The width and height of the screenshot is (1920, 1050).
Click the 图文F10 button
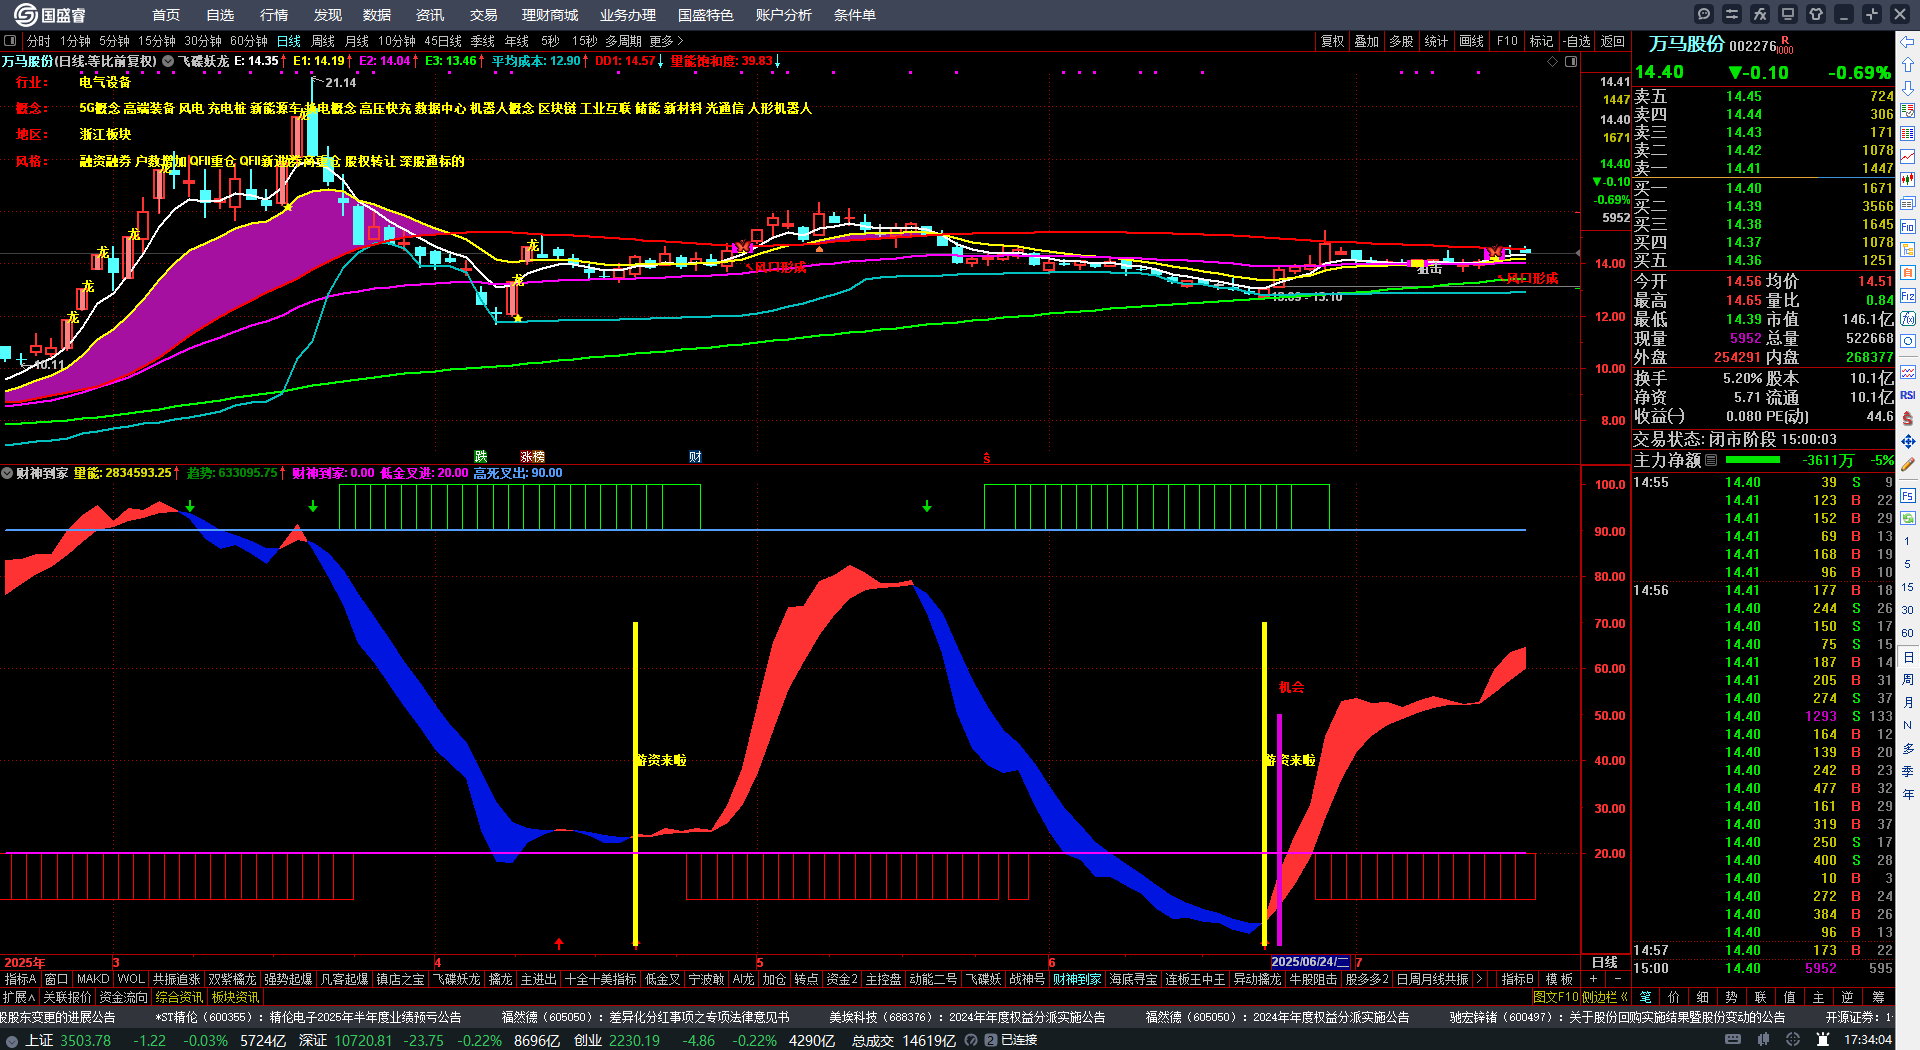(x=1555, y=997)
